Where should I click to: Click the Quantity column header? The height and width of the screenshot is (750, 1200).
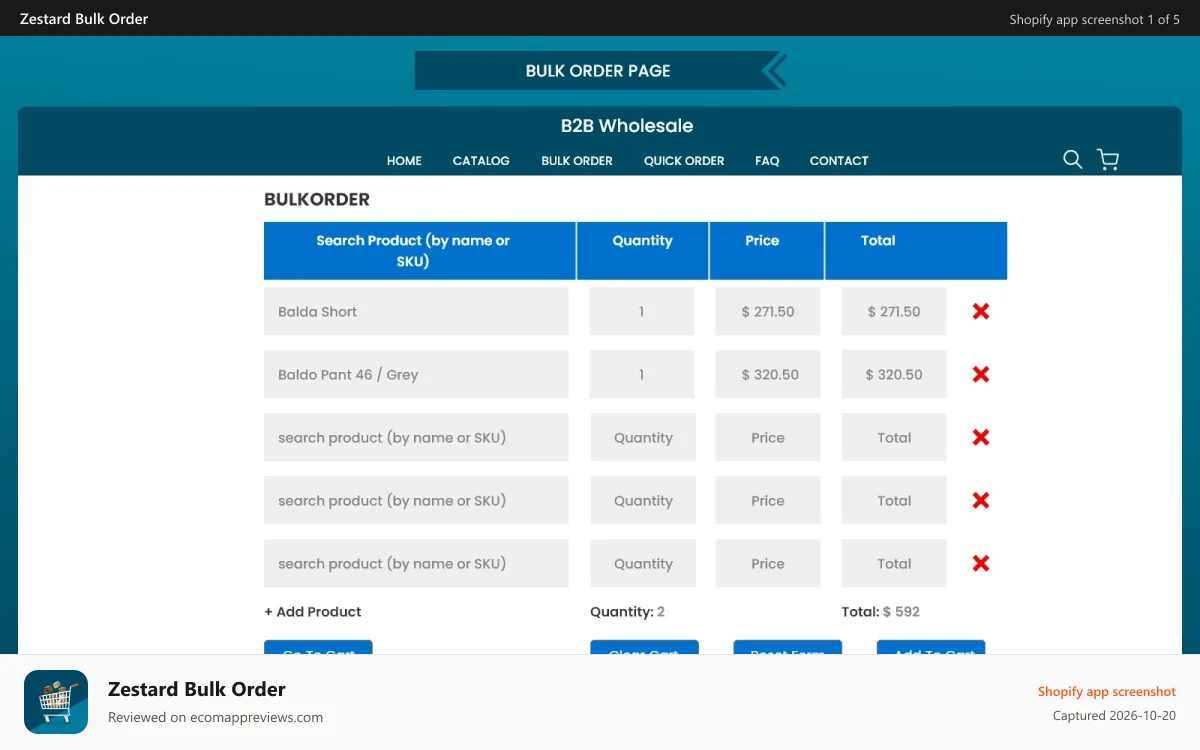pos(643,251)
